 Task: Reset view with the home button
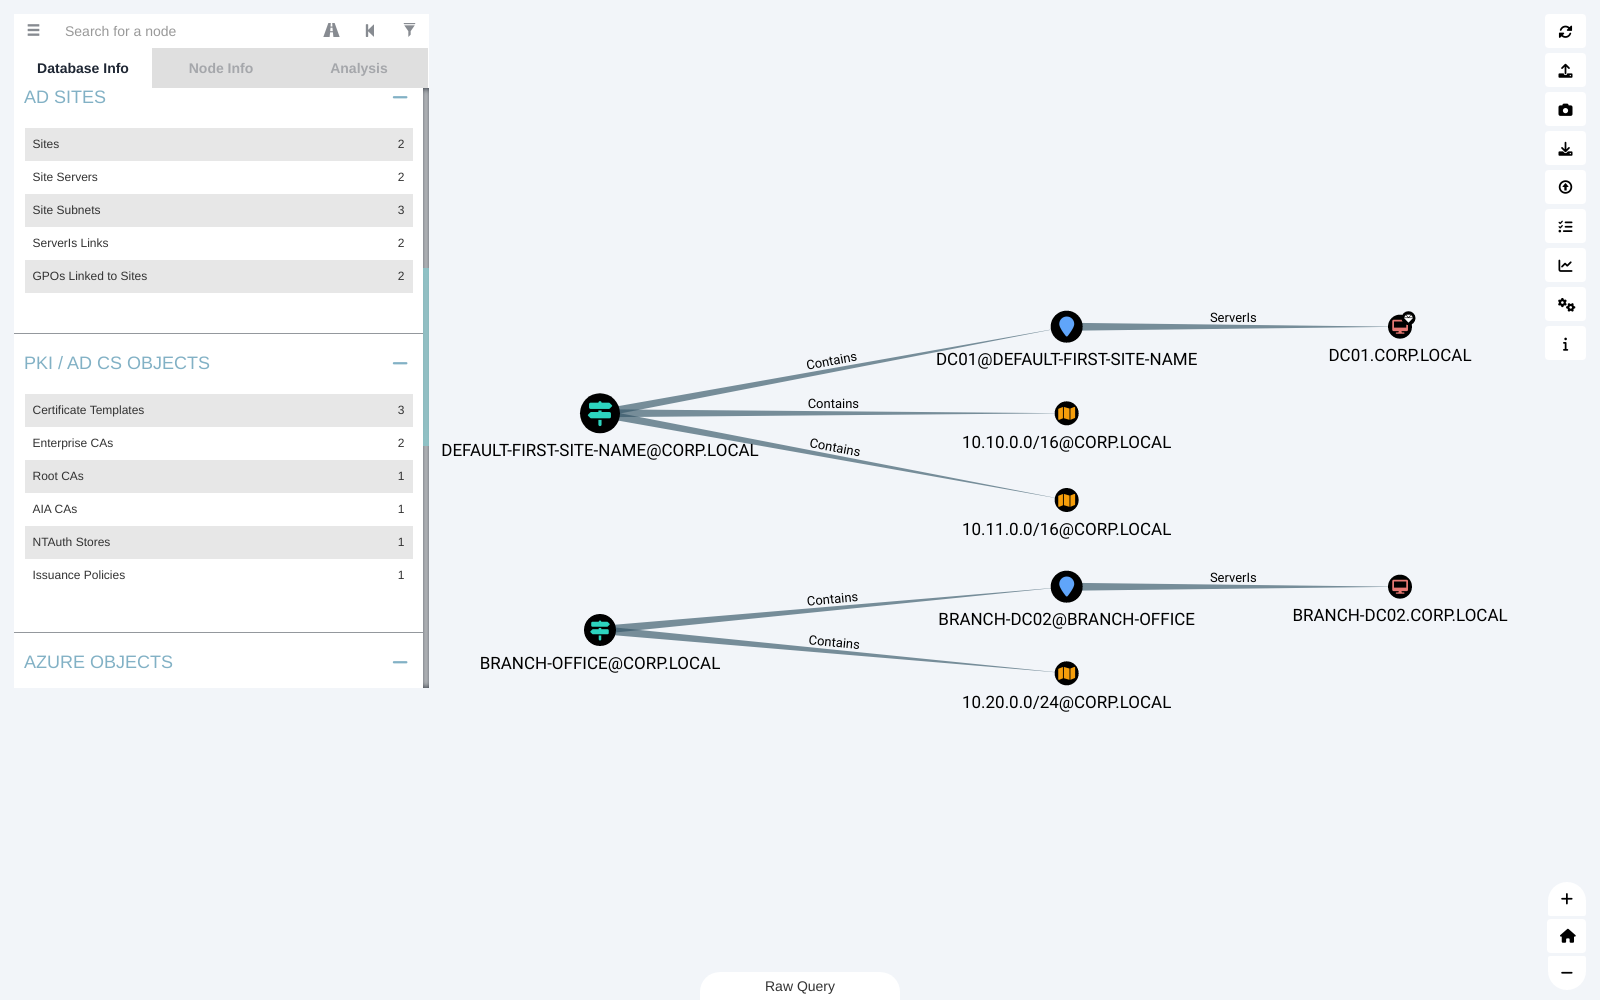pos(1567,936)
